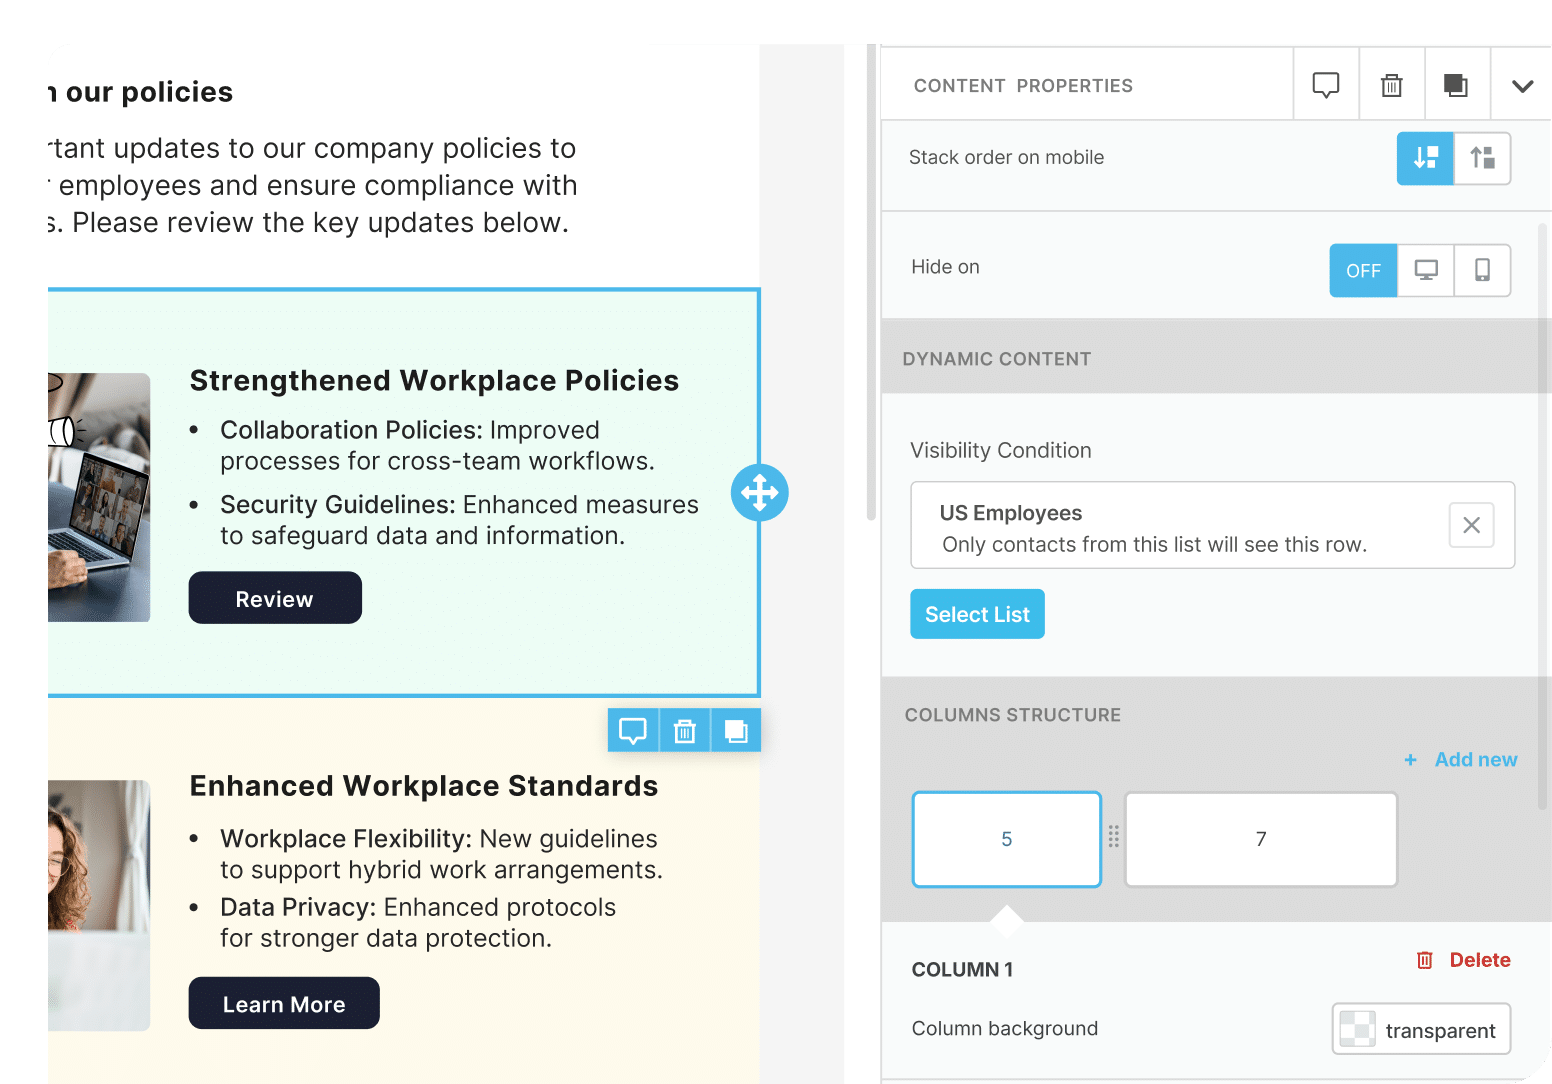Remove the US Employees visibility condition
Screen dimensions: 1552x1084
[x=1471, y=525]
